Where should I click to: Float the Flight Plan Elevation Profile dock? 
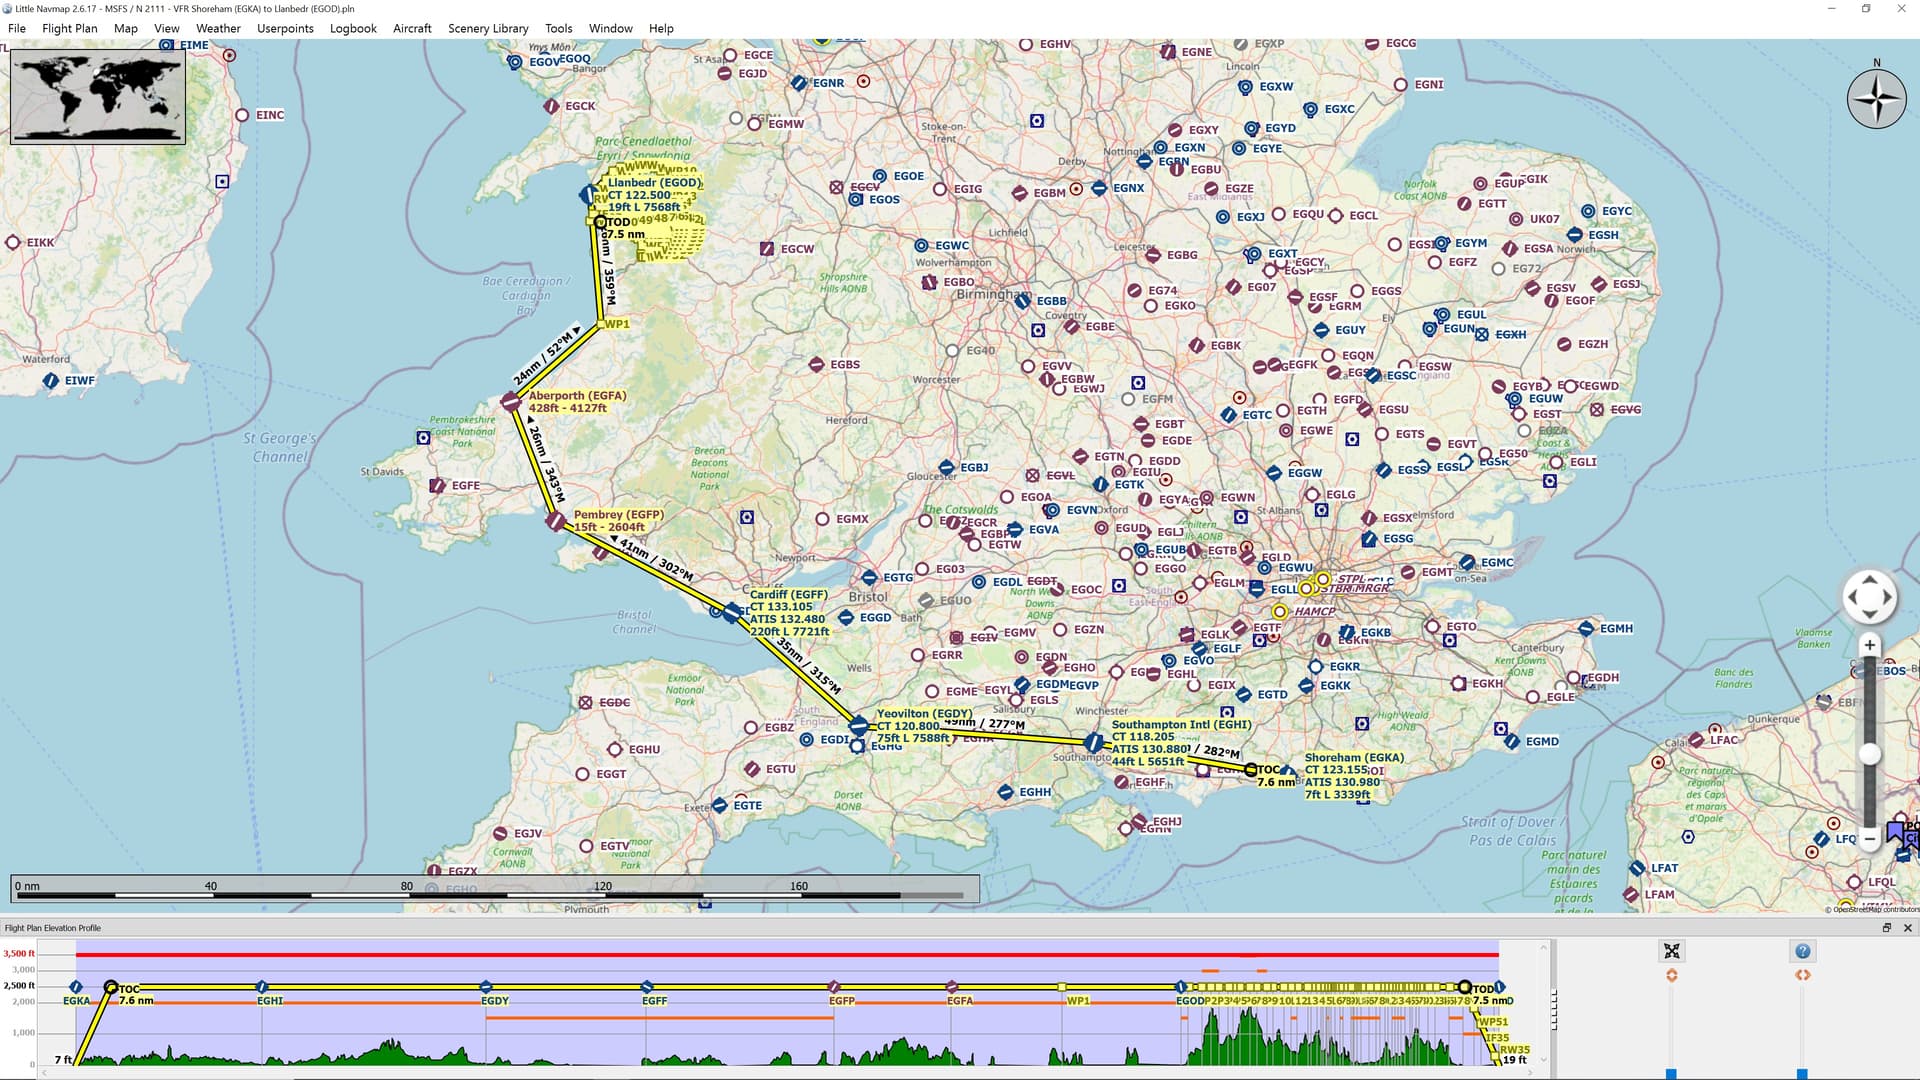click(1886, 928)
